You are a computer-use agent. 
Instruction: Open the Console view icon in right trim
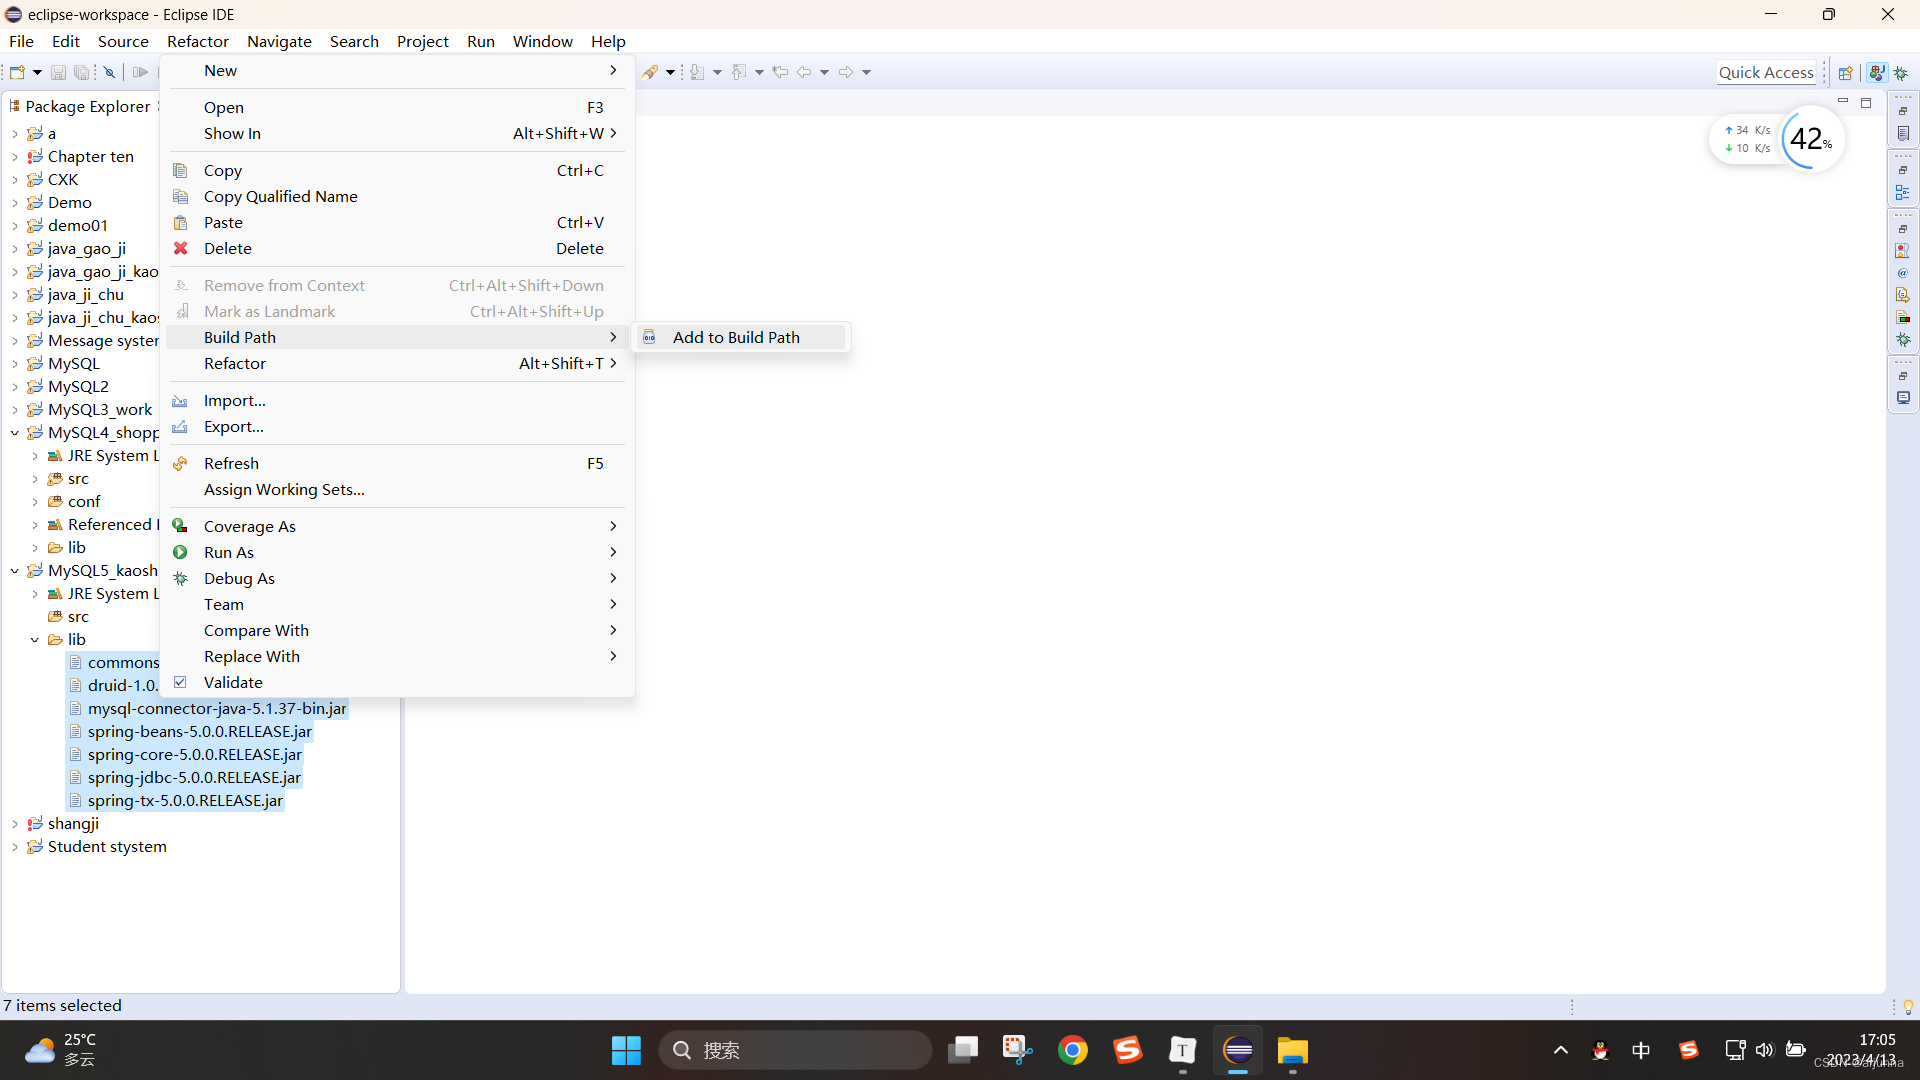[x=1903, y=398]
